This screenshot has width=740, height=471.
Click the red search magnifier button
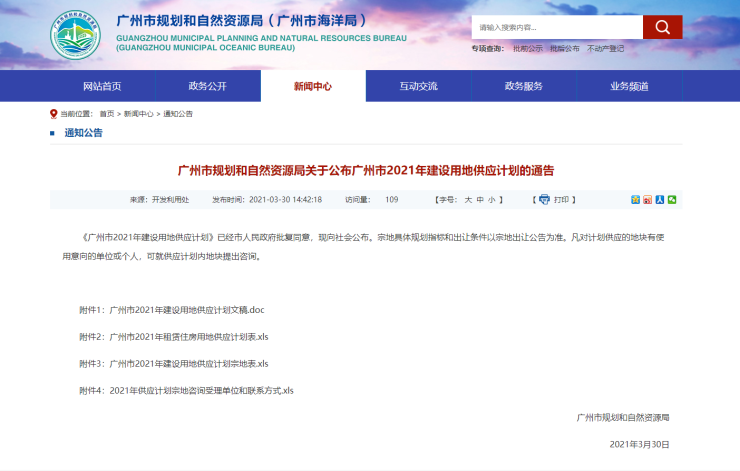(662, 27)
